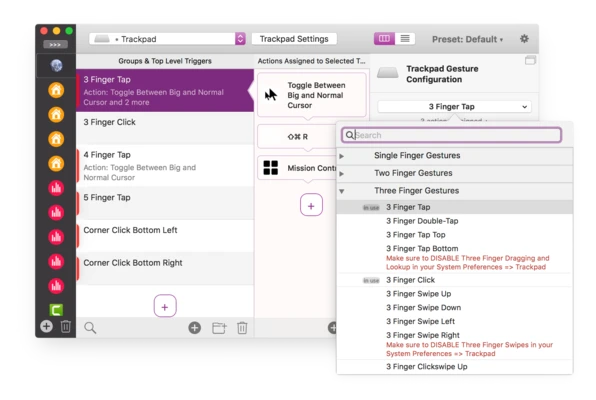Open preferences with the gear icon
Viewport: 596px width, 400px height.
click(x=524, y=39)
